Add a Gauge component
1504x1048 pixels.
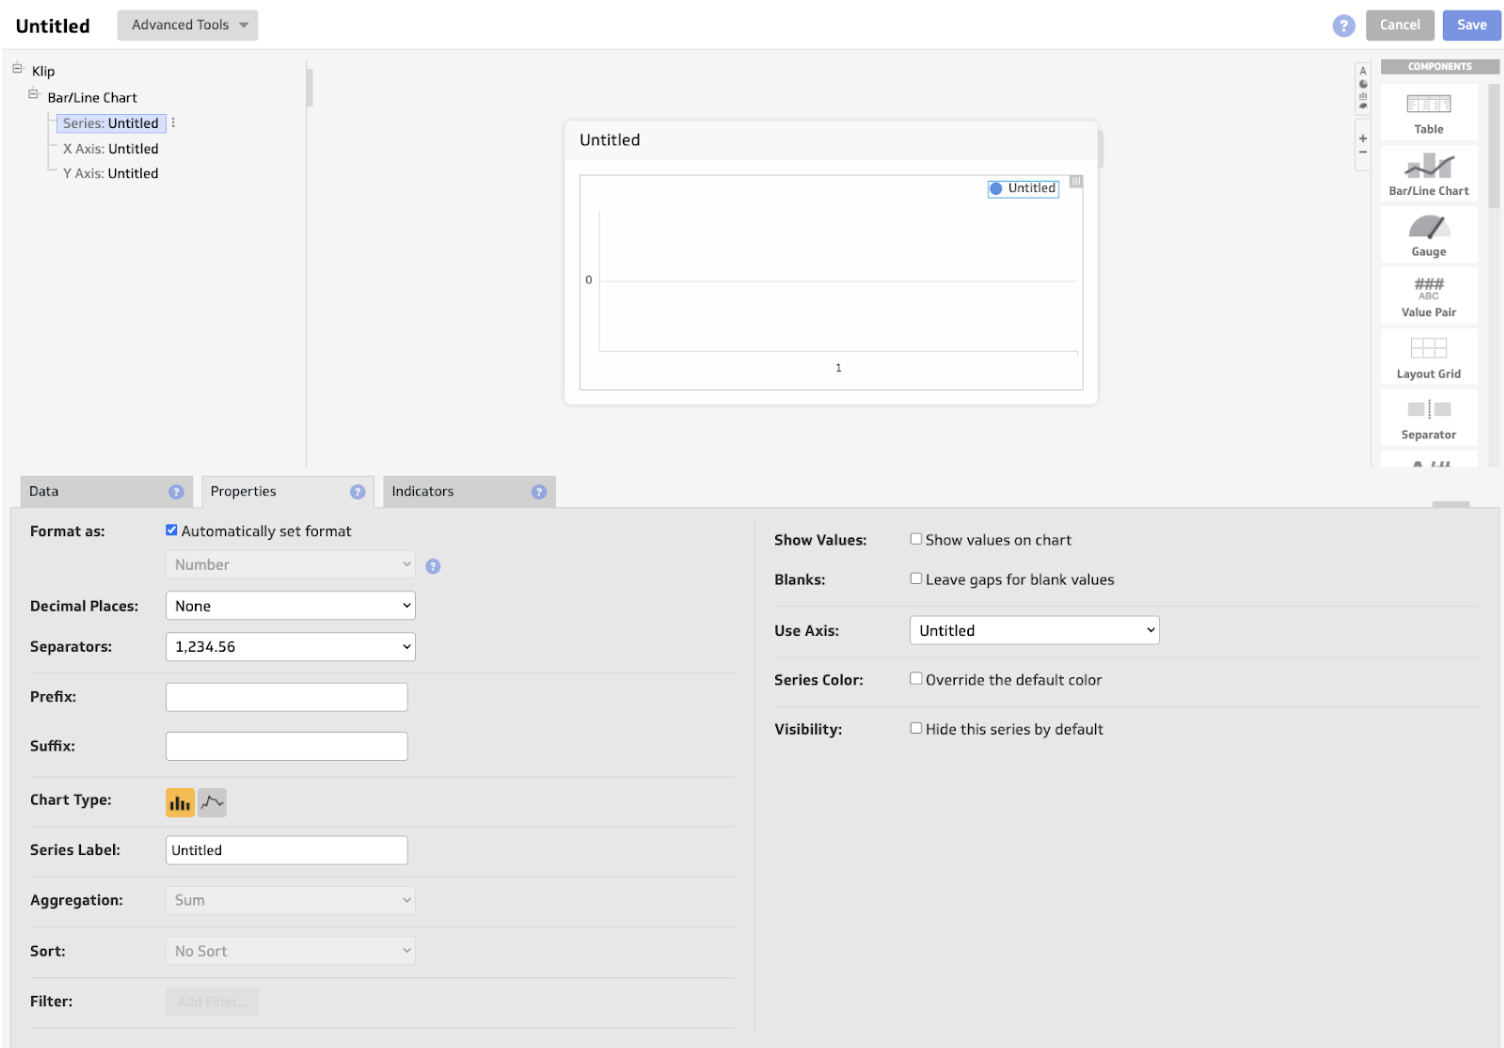(1428, 235)
